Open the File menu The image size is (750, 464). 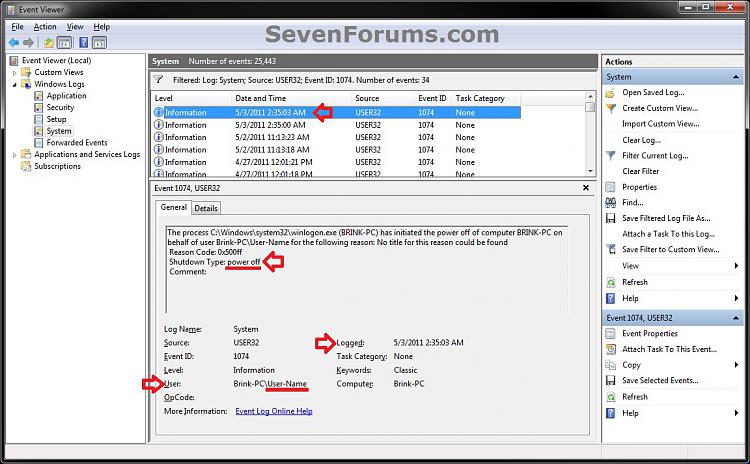(17, 27)
